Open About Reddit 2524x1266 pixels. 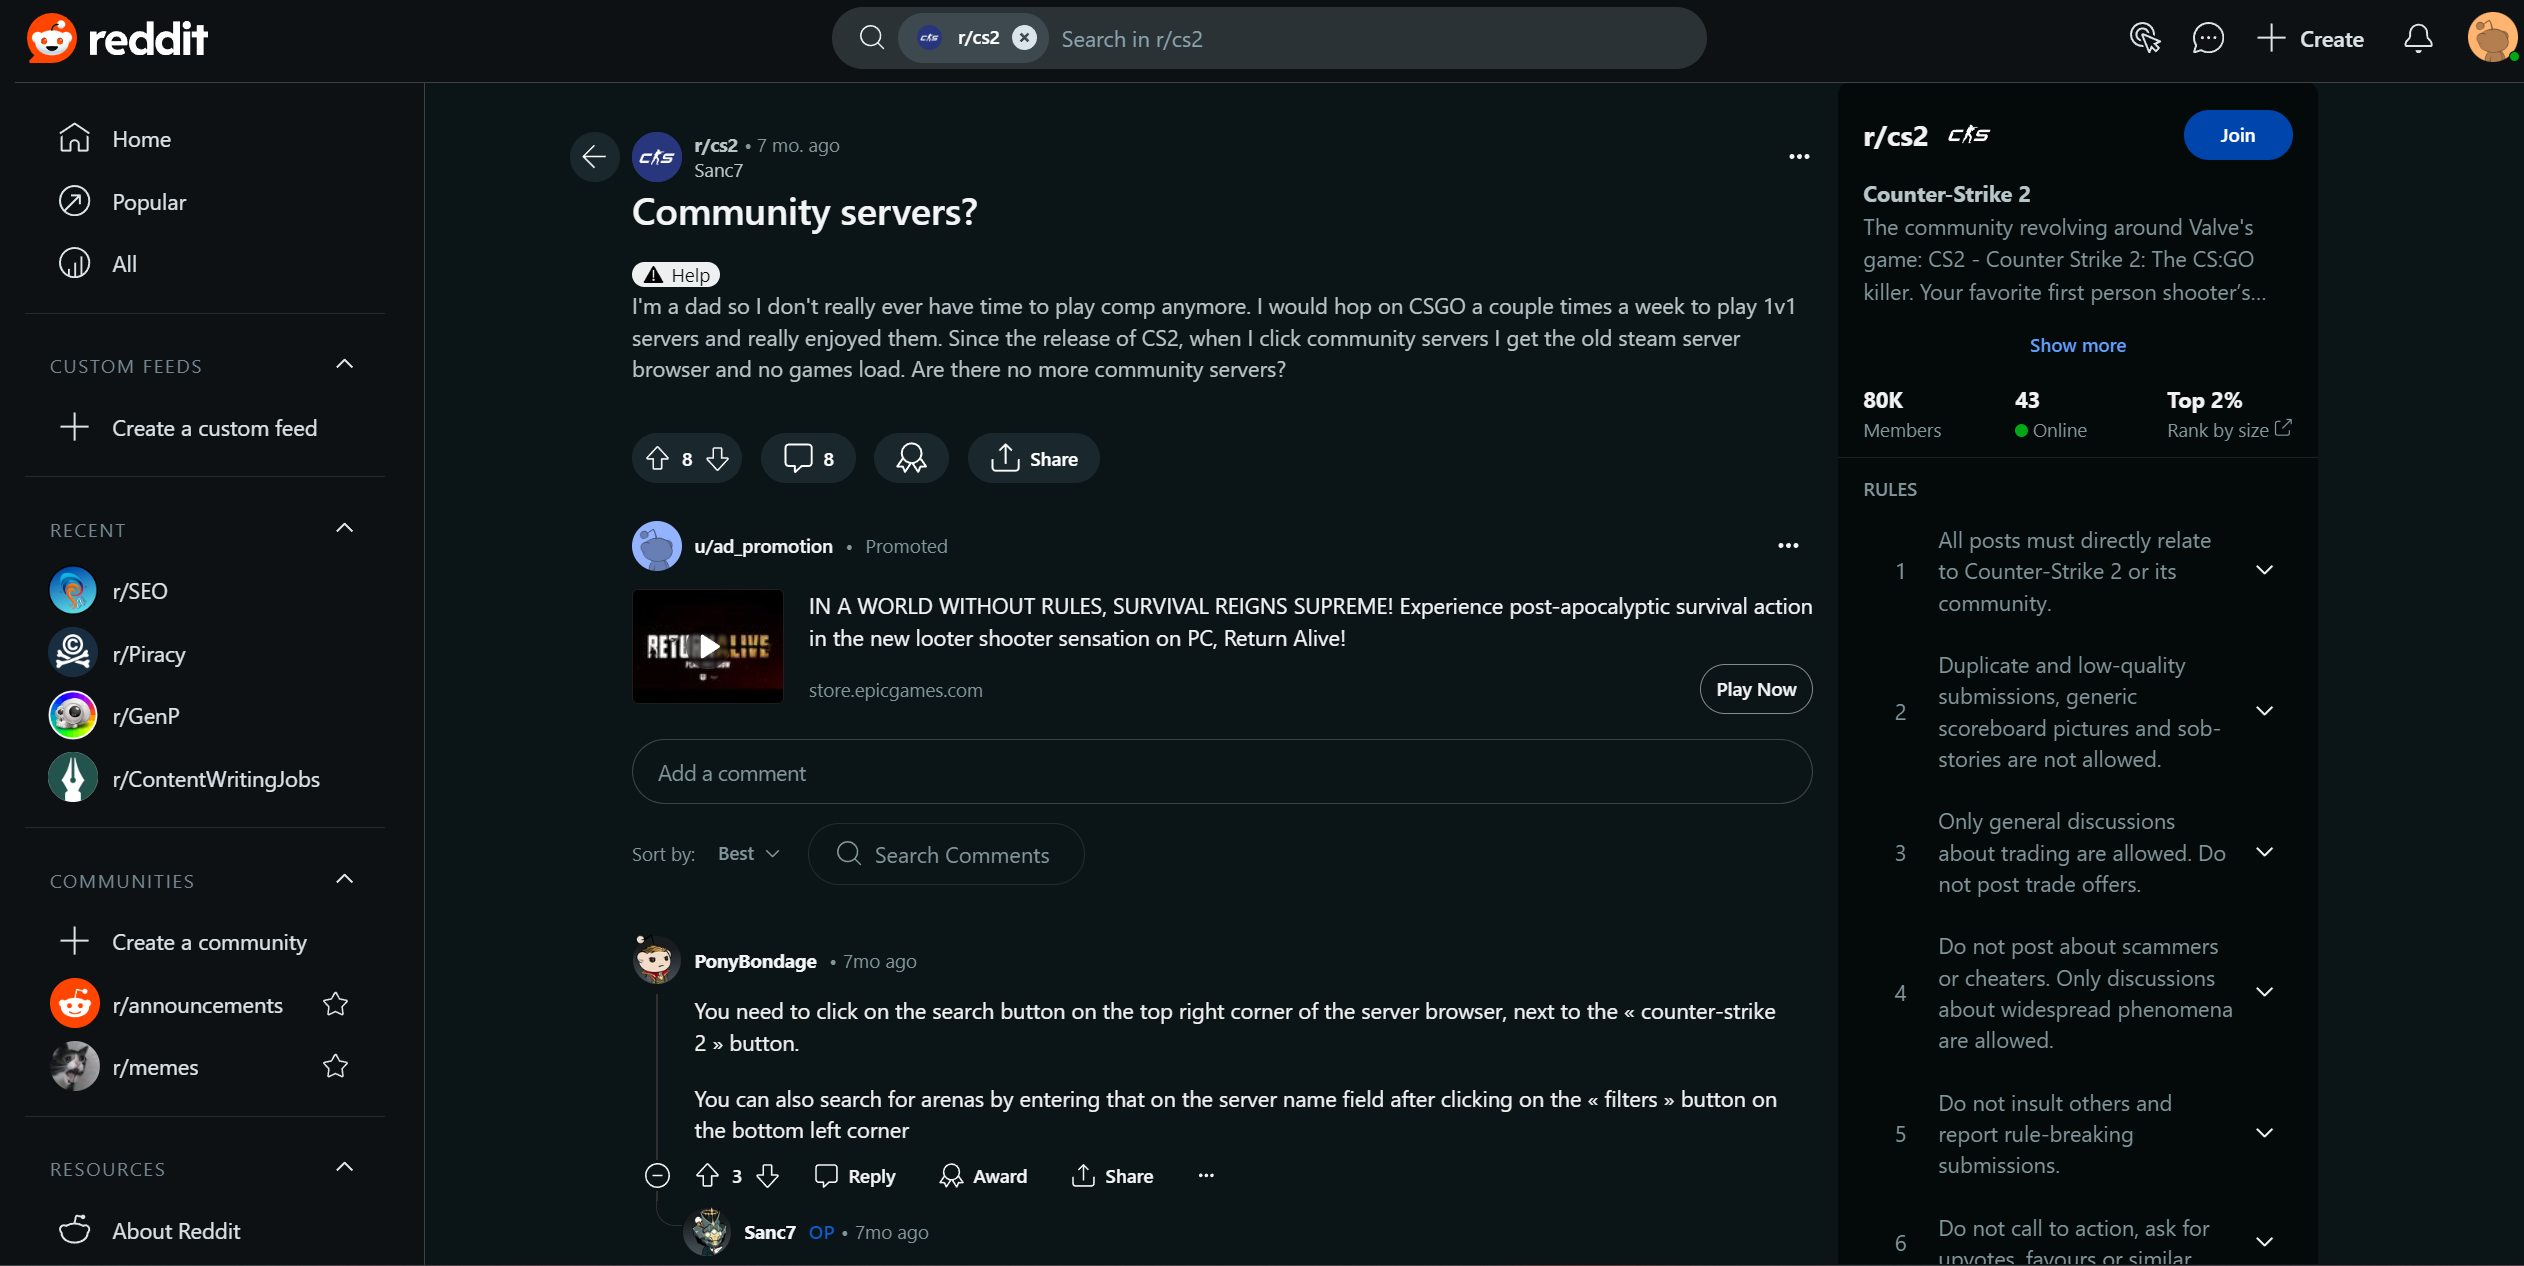point(205,1231)
